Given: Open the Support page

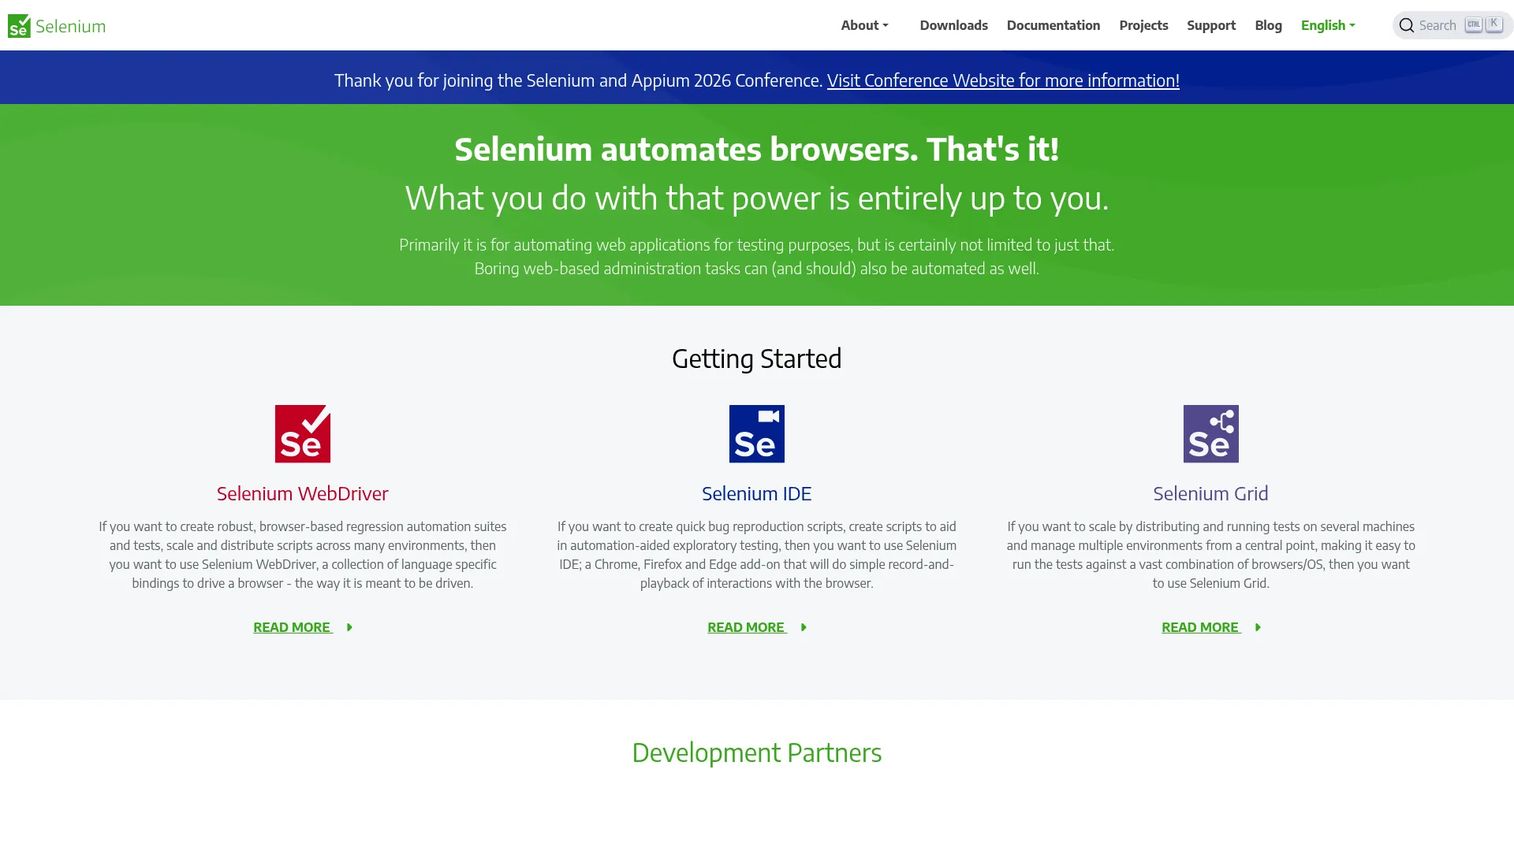Looking at the screenshot, I should tap(1211, 26).
